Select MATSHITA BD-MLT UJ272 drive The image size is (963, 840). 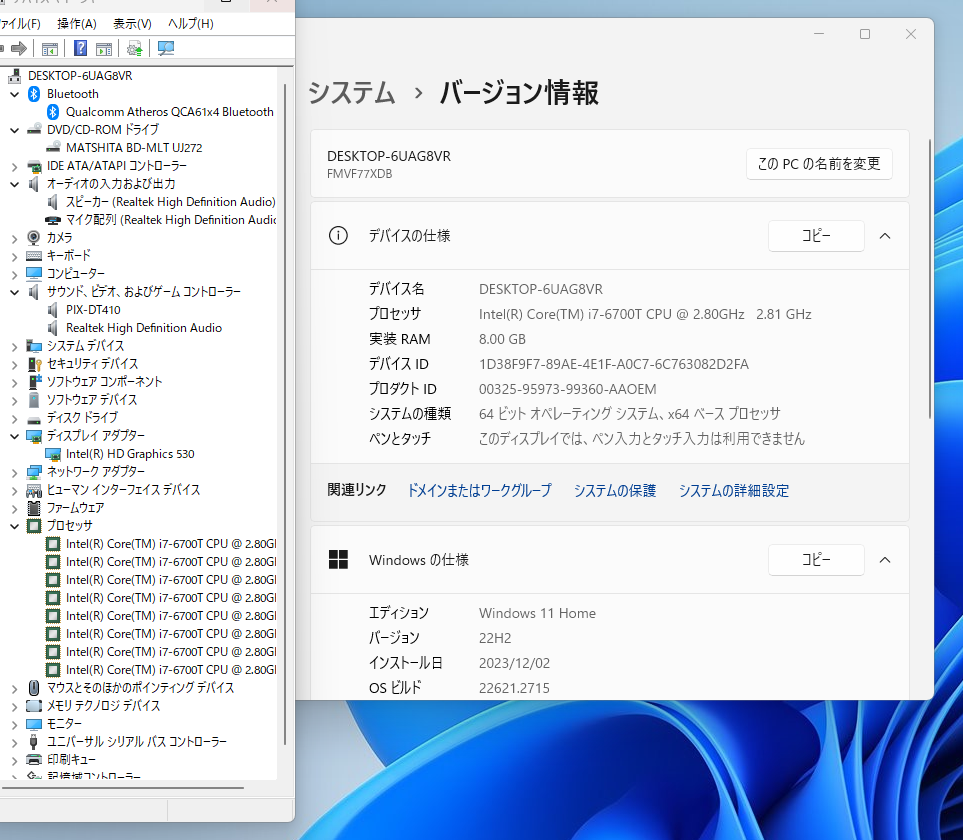pos(134,147)
